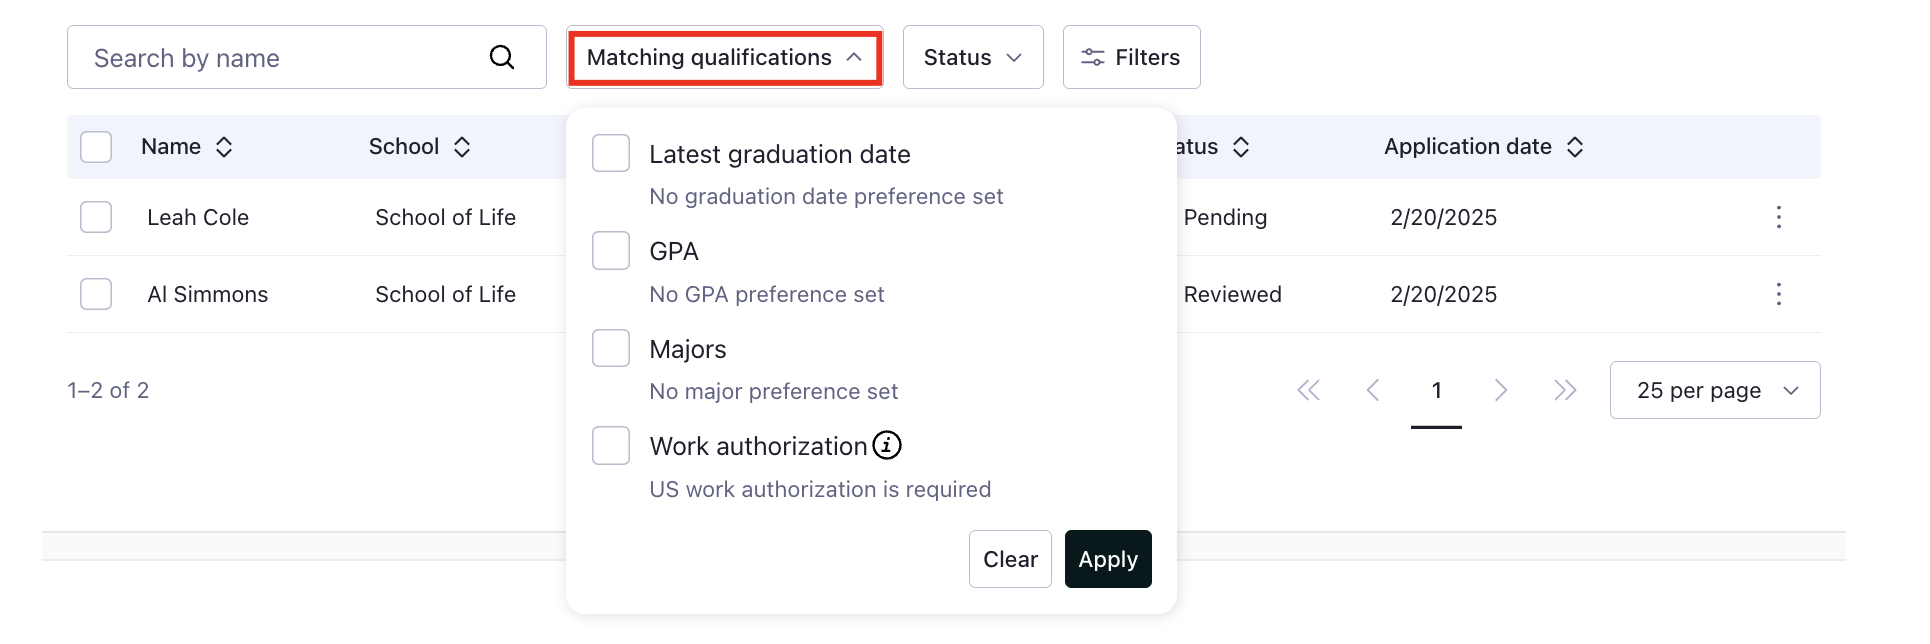Select all rows via header checkbox
The width and height of the screenshot is (1930, 644).
pos(96,147)
